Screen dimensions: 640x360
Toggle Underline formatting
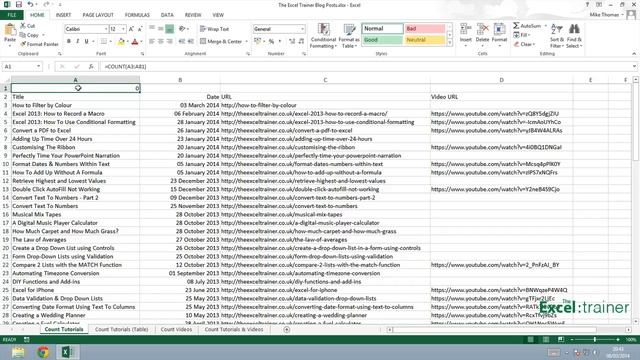86,41
